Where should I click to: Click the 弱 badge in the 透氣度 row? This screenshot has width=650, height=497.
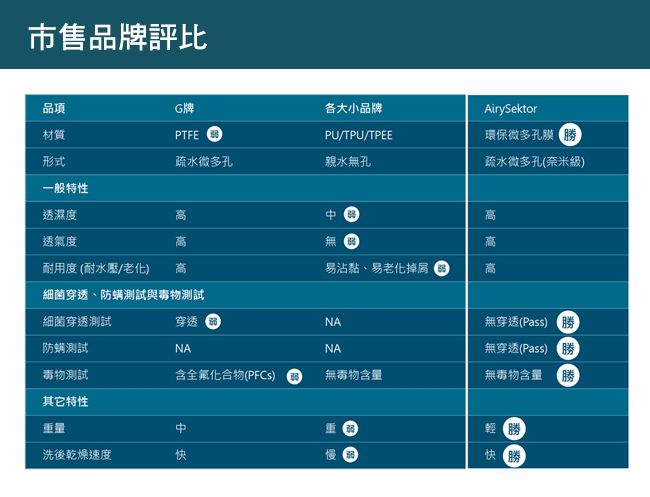pyautogui.click(x=352, y=241)
